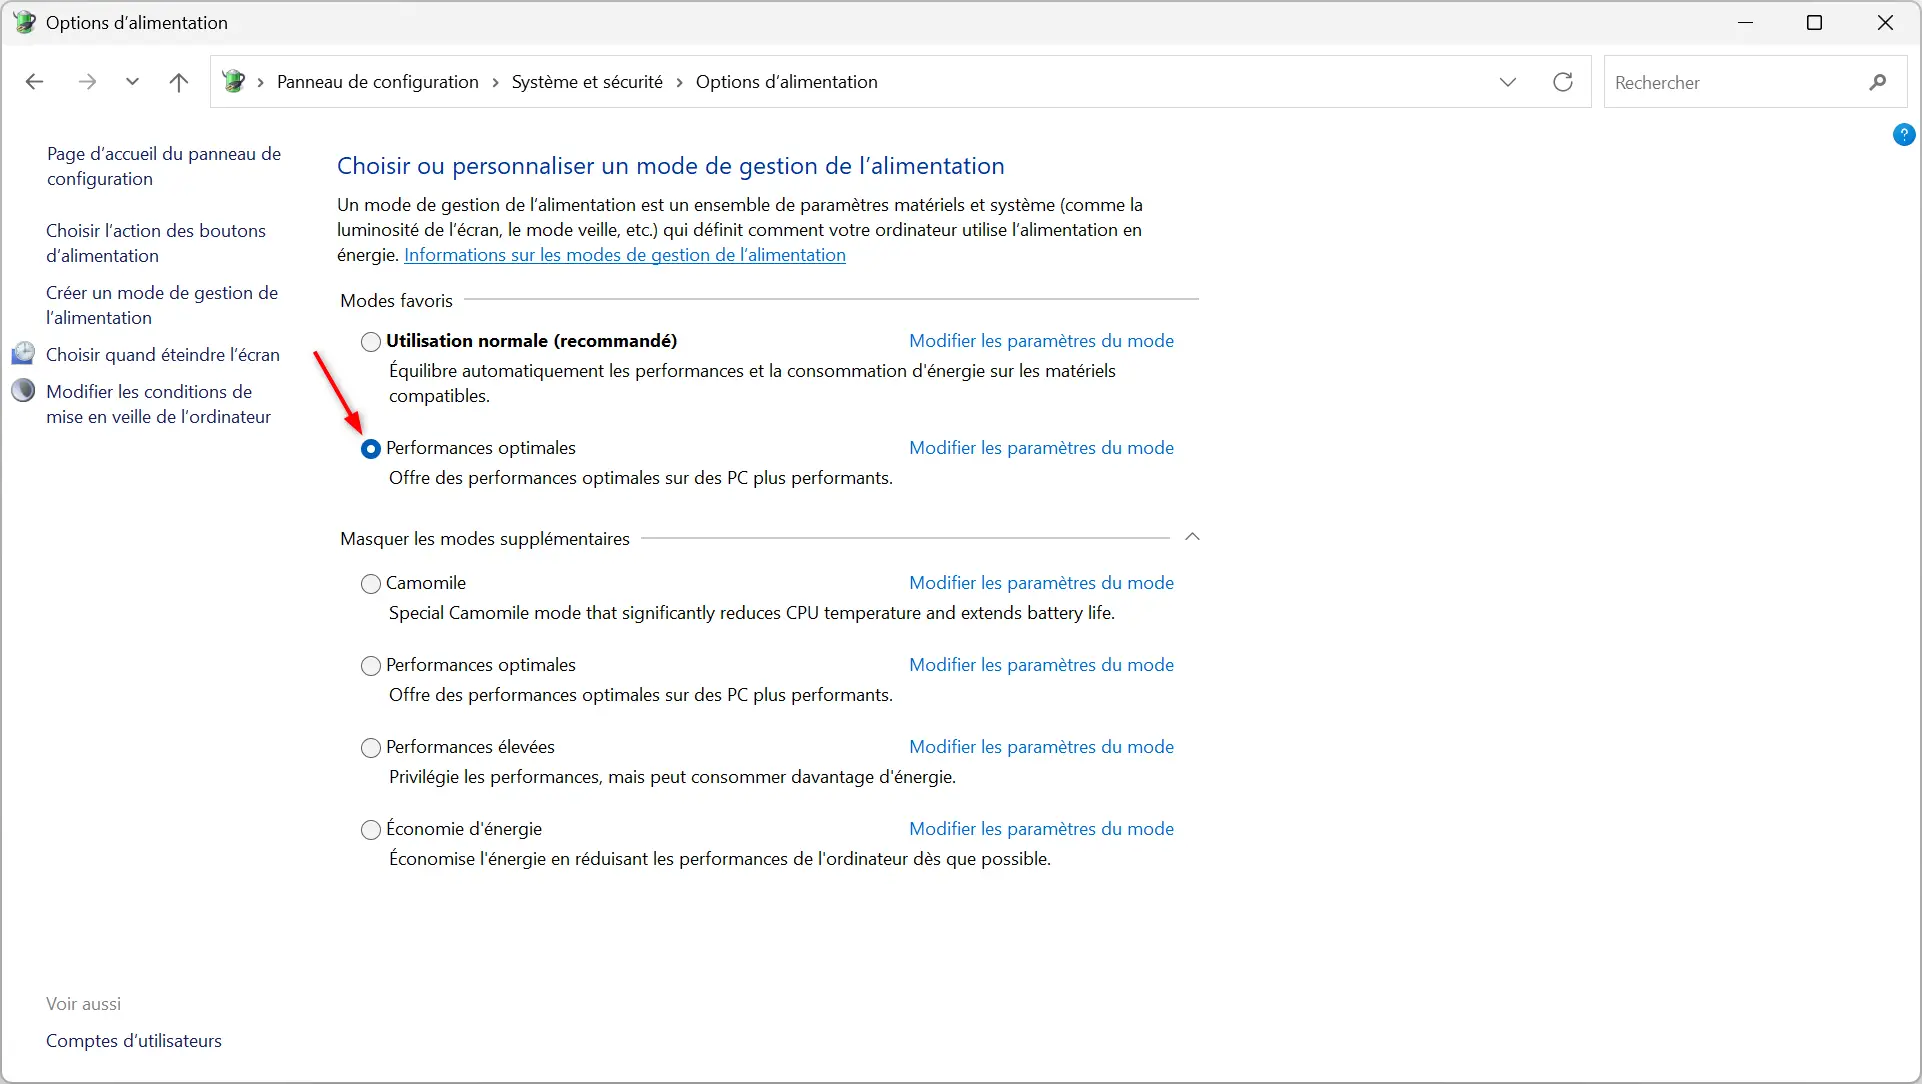Expand chevron before Panneau de configuration breadcrumb

click(261, 82)
